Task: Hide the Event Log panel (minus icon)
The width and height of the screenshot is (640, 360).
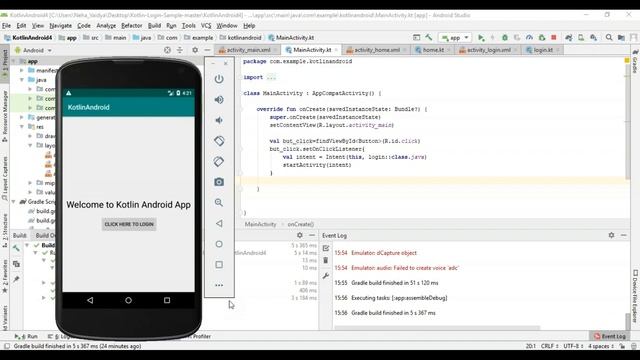Action: 624,235
